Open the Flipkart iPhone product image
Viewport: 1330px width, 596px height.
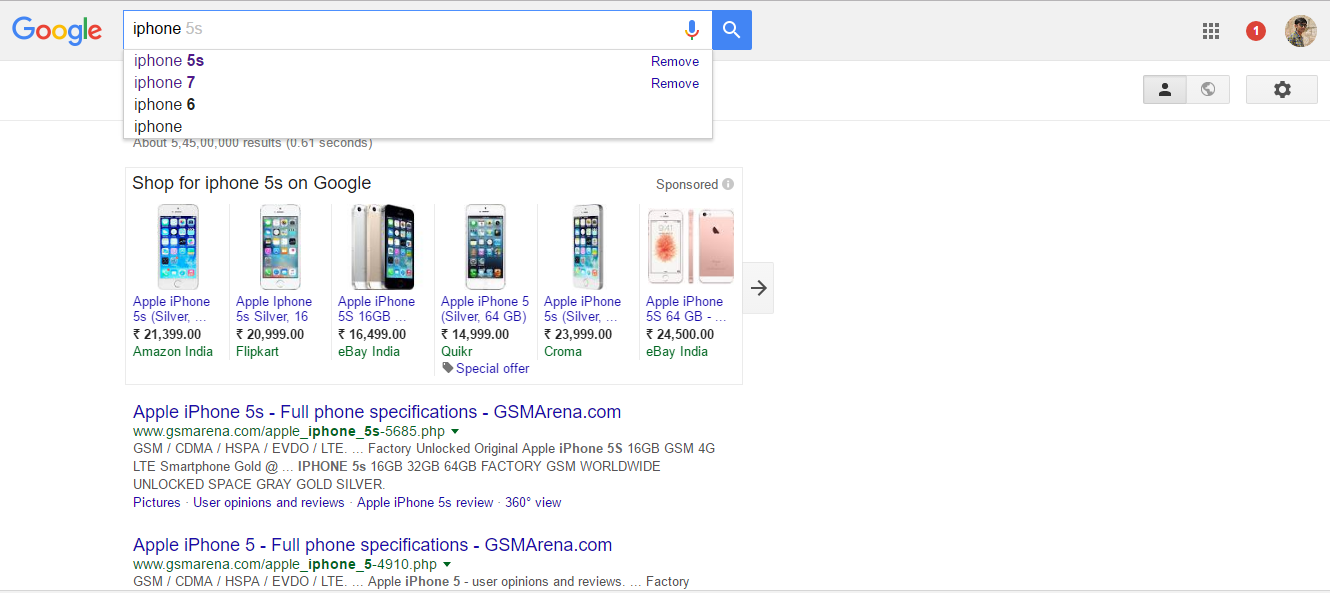coord(280,247)
